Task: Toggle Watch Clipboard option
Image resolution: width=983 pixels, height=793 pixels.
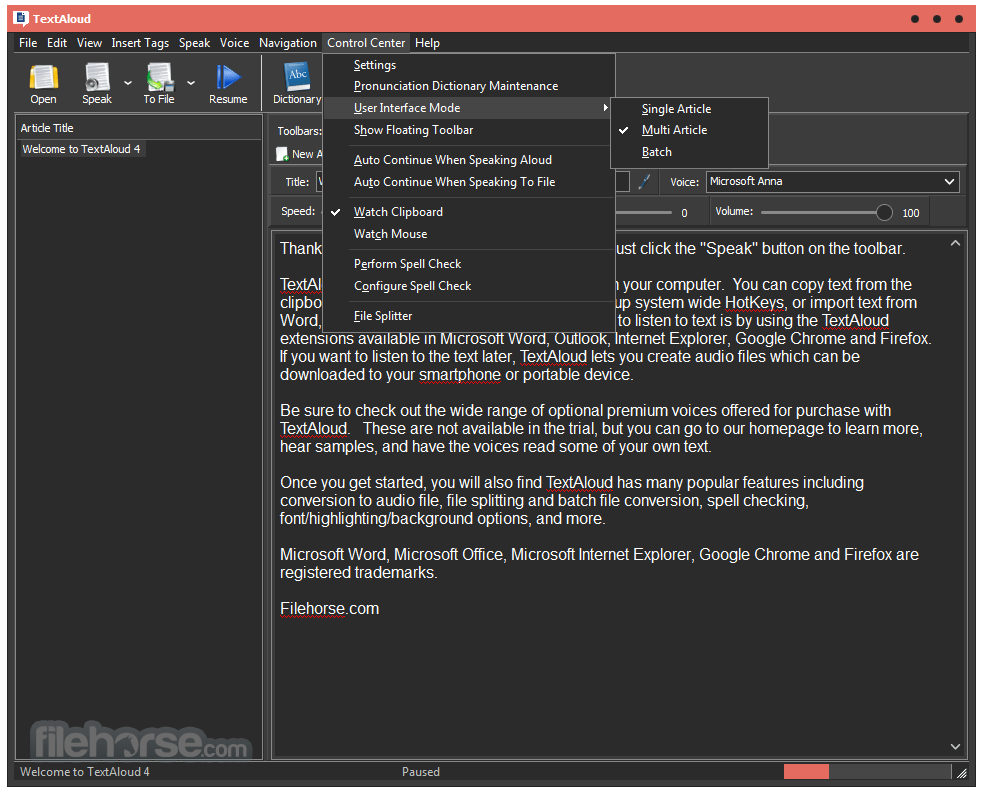Action: (468, 212)
